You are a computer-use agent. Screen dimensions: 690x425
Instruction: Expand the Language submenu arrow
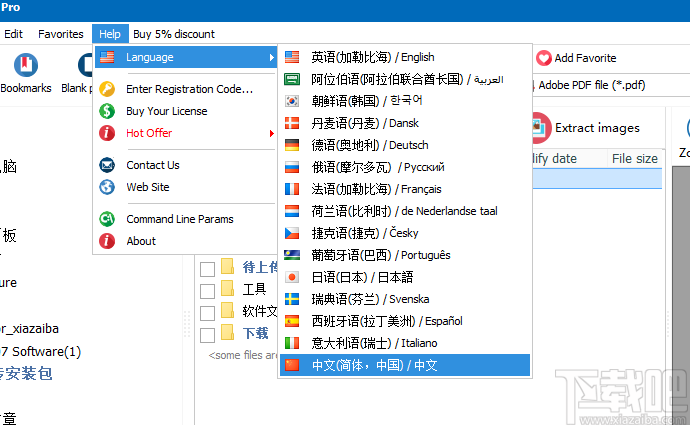coord(272,57)
